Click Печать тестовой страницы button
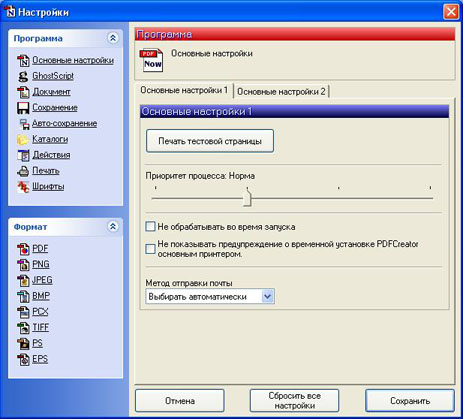The image size is (463, 419). 210,141
